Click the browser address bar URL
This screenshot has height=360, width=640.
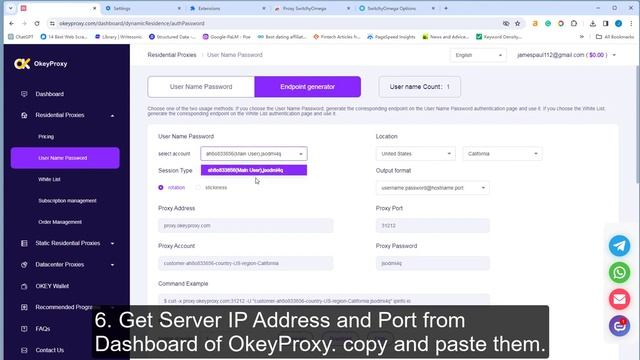[132, 24]
